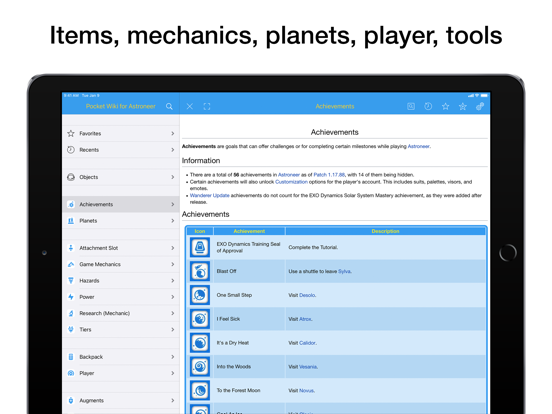
Task: Click the link share icon in top bar
Action: (x=480, y=106)
